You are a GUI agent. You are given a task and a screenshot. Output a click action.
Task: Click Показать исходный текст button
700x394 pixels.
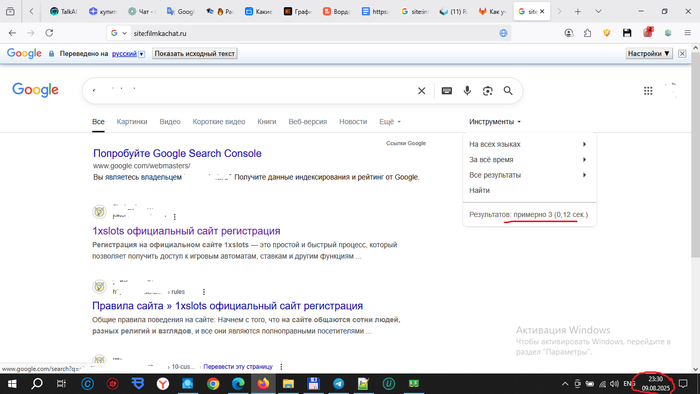194,54
